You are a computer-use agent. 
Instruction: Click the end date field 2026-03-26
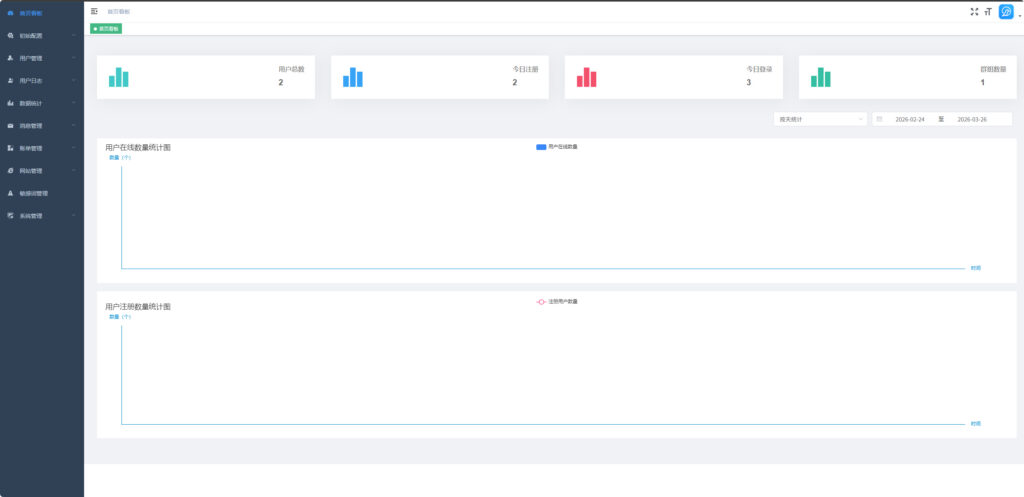click(x=971, y=119)
